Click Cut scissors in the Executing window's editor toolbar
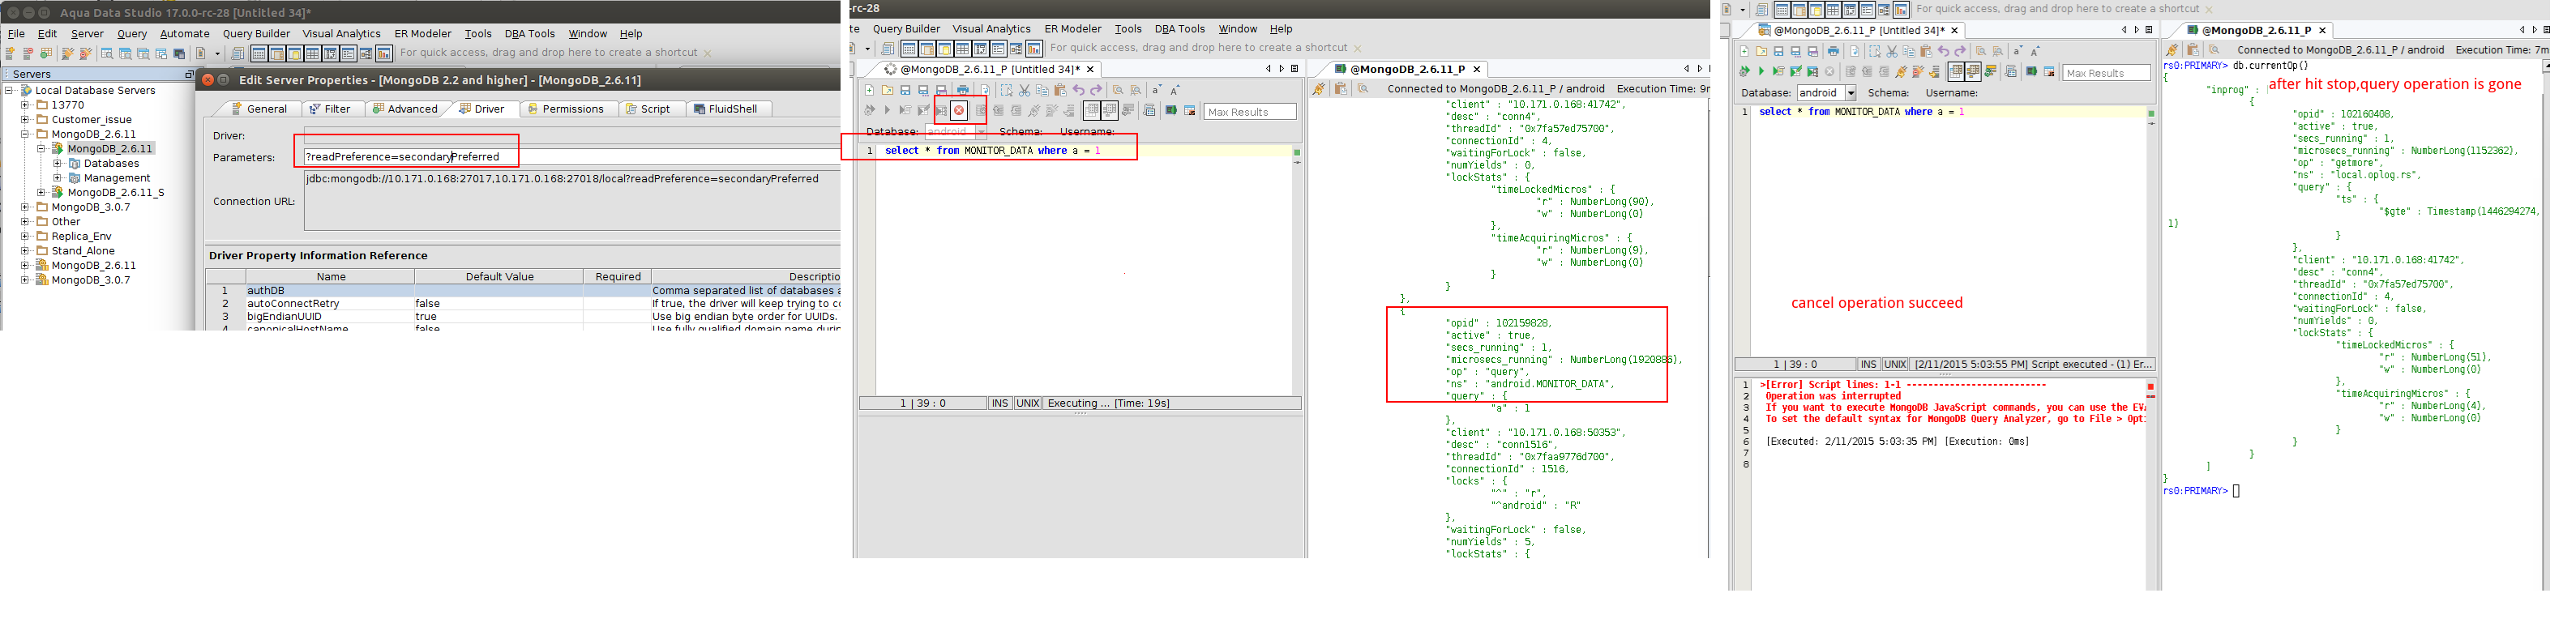 point(1025,91)
